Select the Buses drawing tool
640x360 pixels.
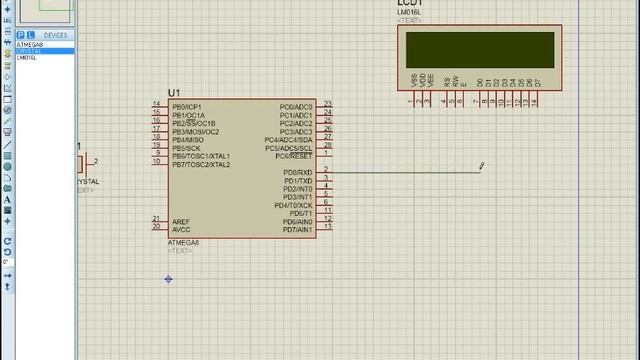coord(7,42)
